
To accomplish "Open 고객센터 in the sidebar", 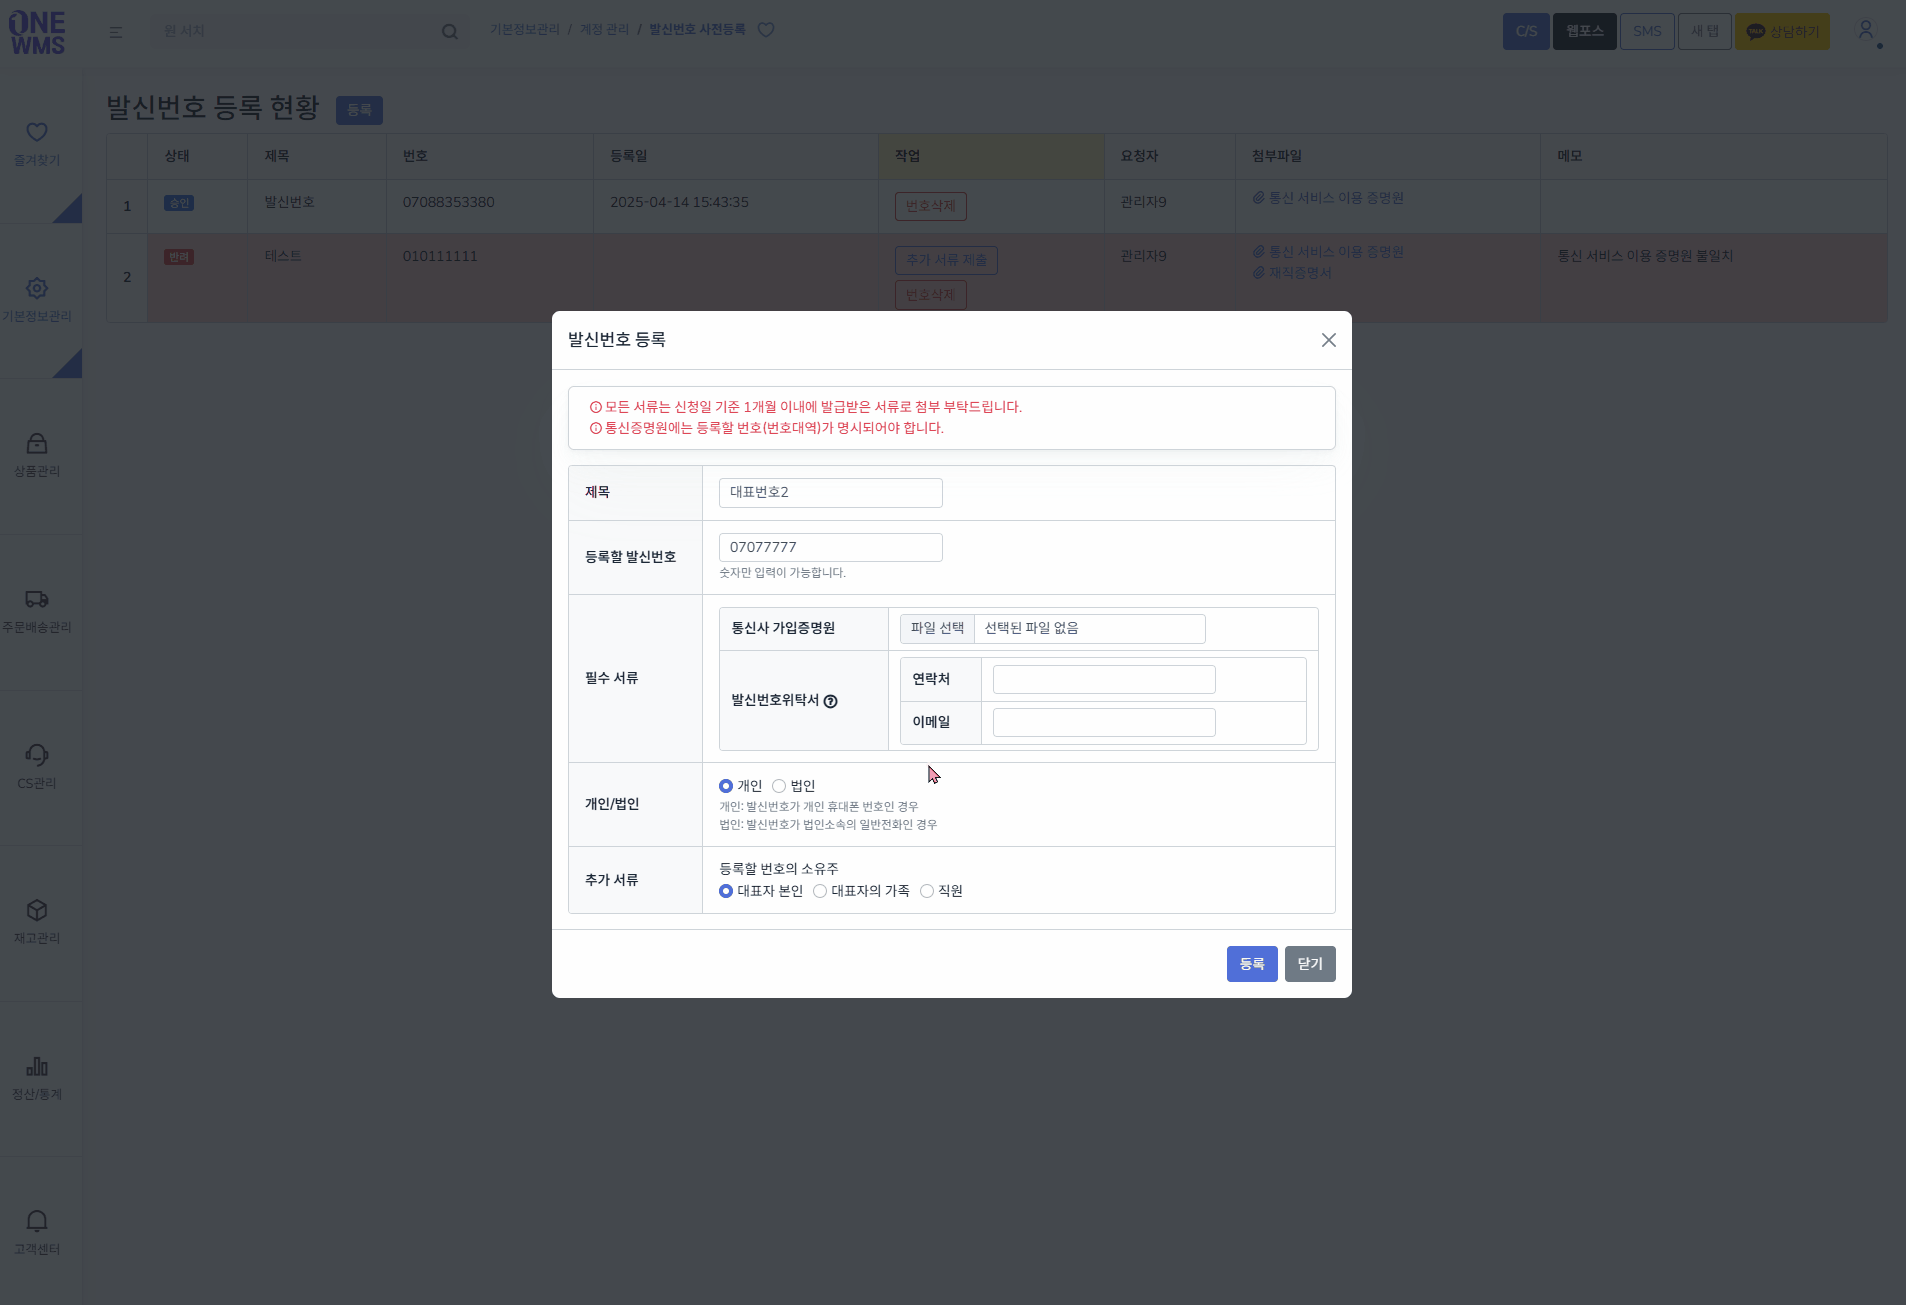I will [37, 1233].
